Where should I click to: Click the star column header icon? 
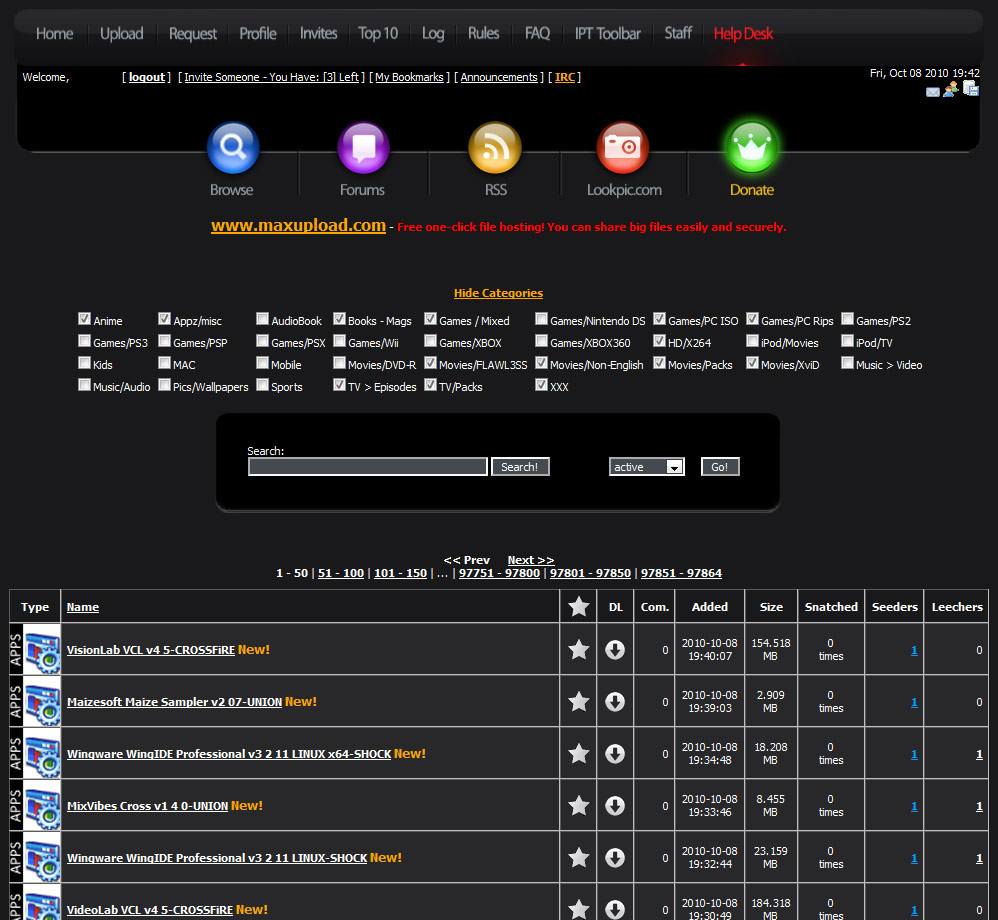pyautogui.click(x=579, y=607)
